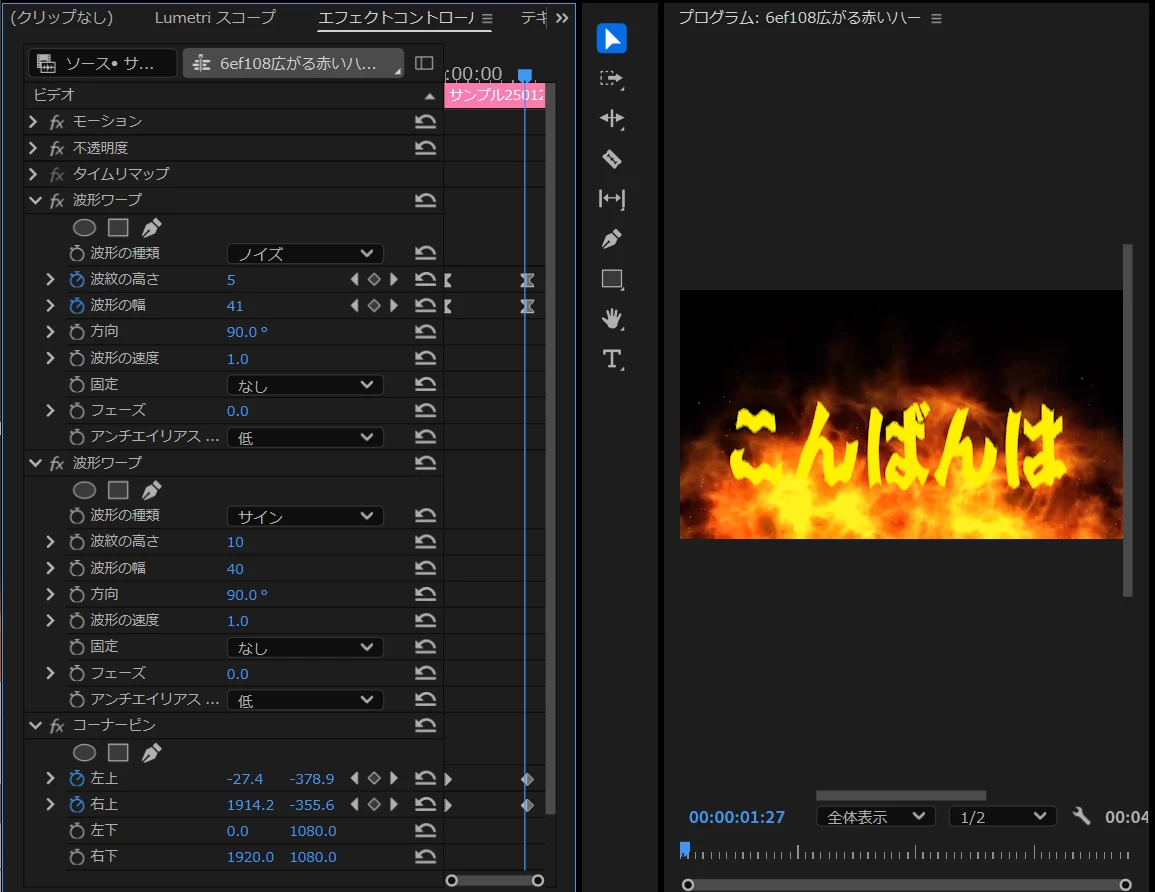Enable stopwatch for 左下

(77, 831)
